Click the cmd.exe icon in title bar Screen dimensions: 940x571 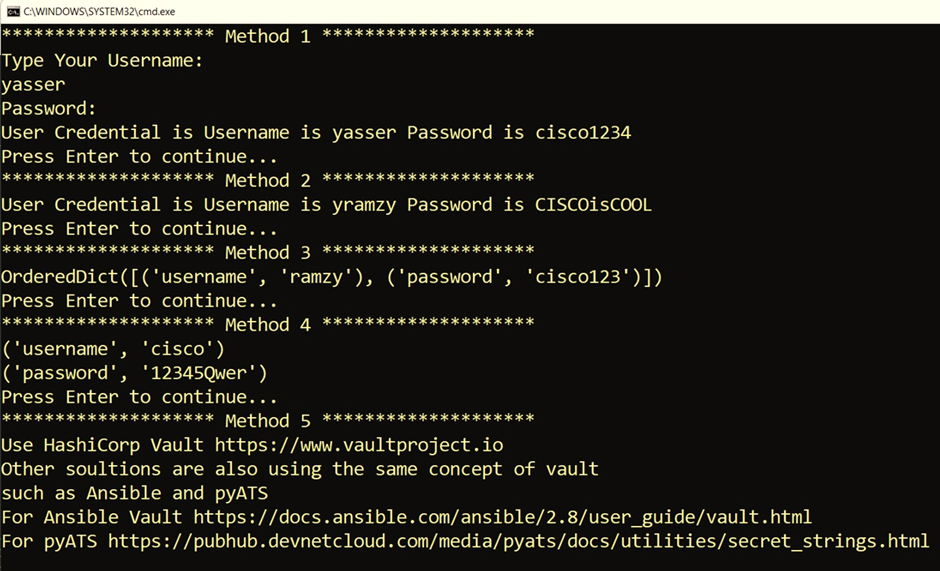(x=13, y=11)
